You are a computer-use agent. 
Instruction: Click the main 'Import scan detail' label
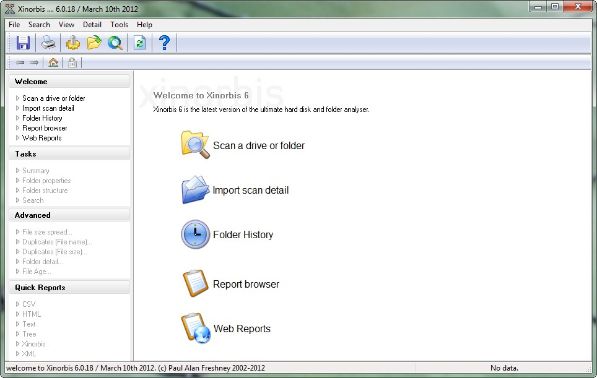pos(251,190)
